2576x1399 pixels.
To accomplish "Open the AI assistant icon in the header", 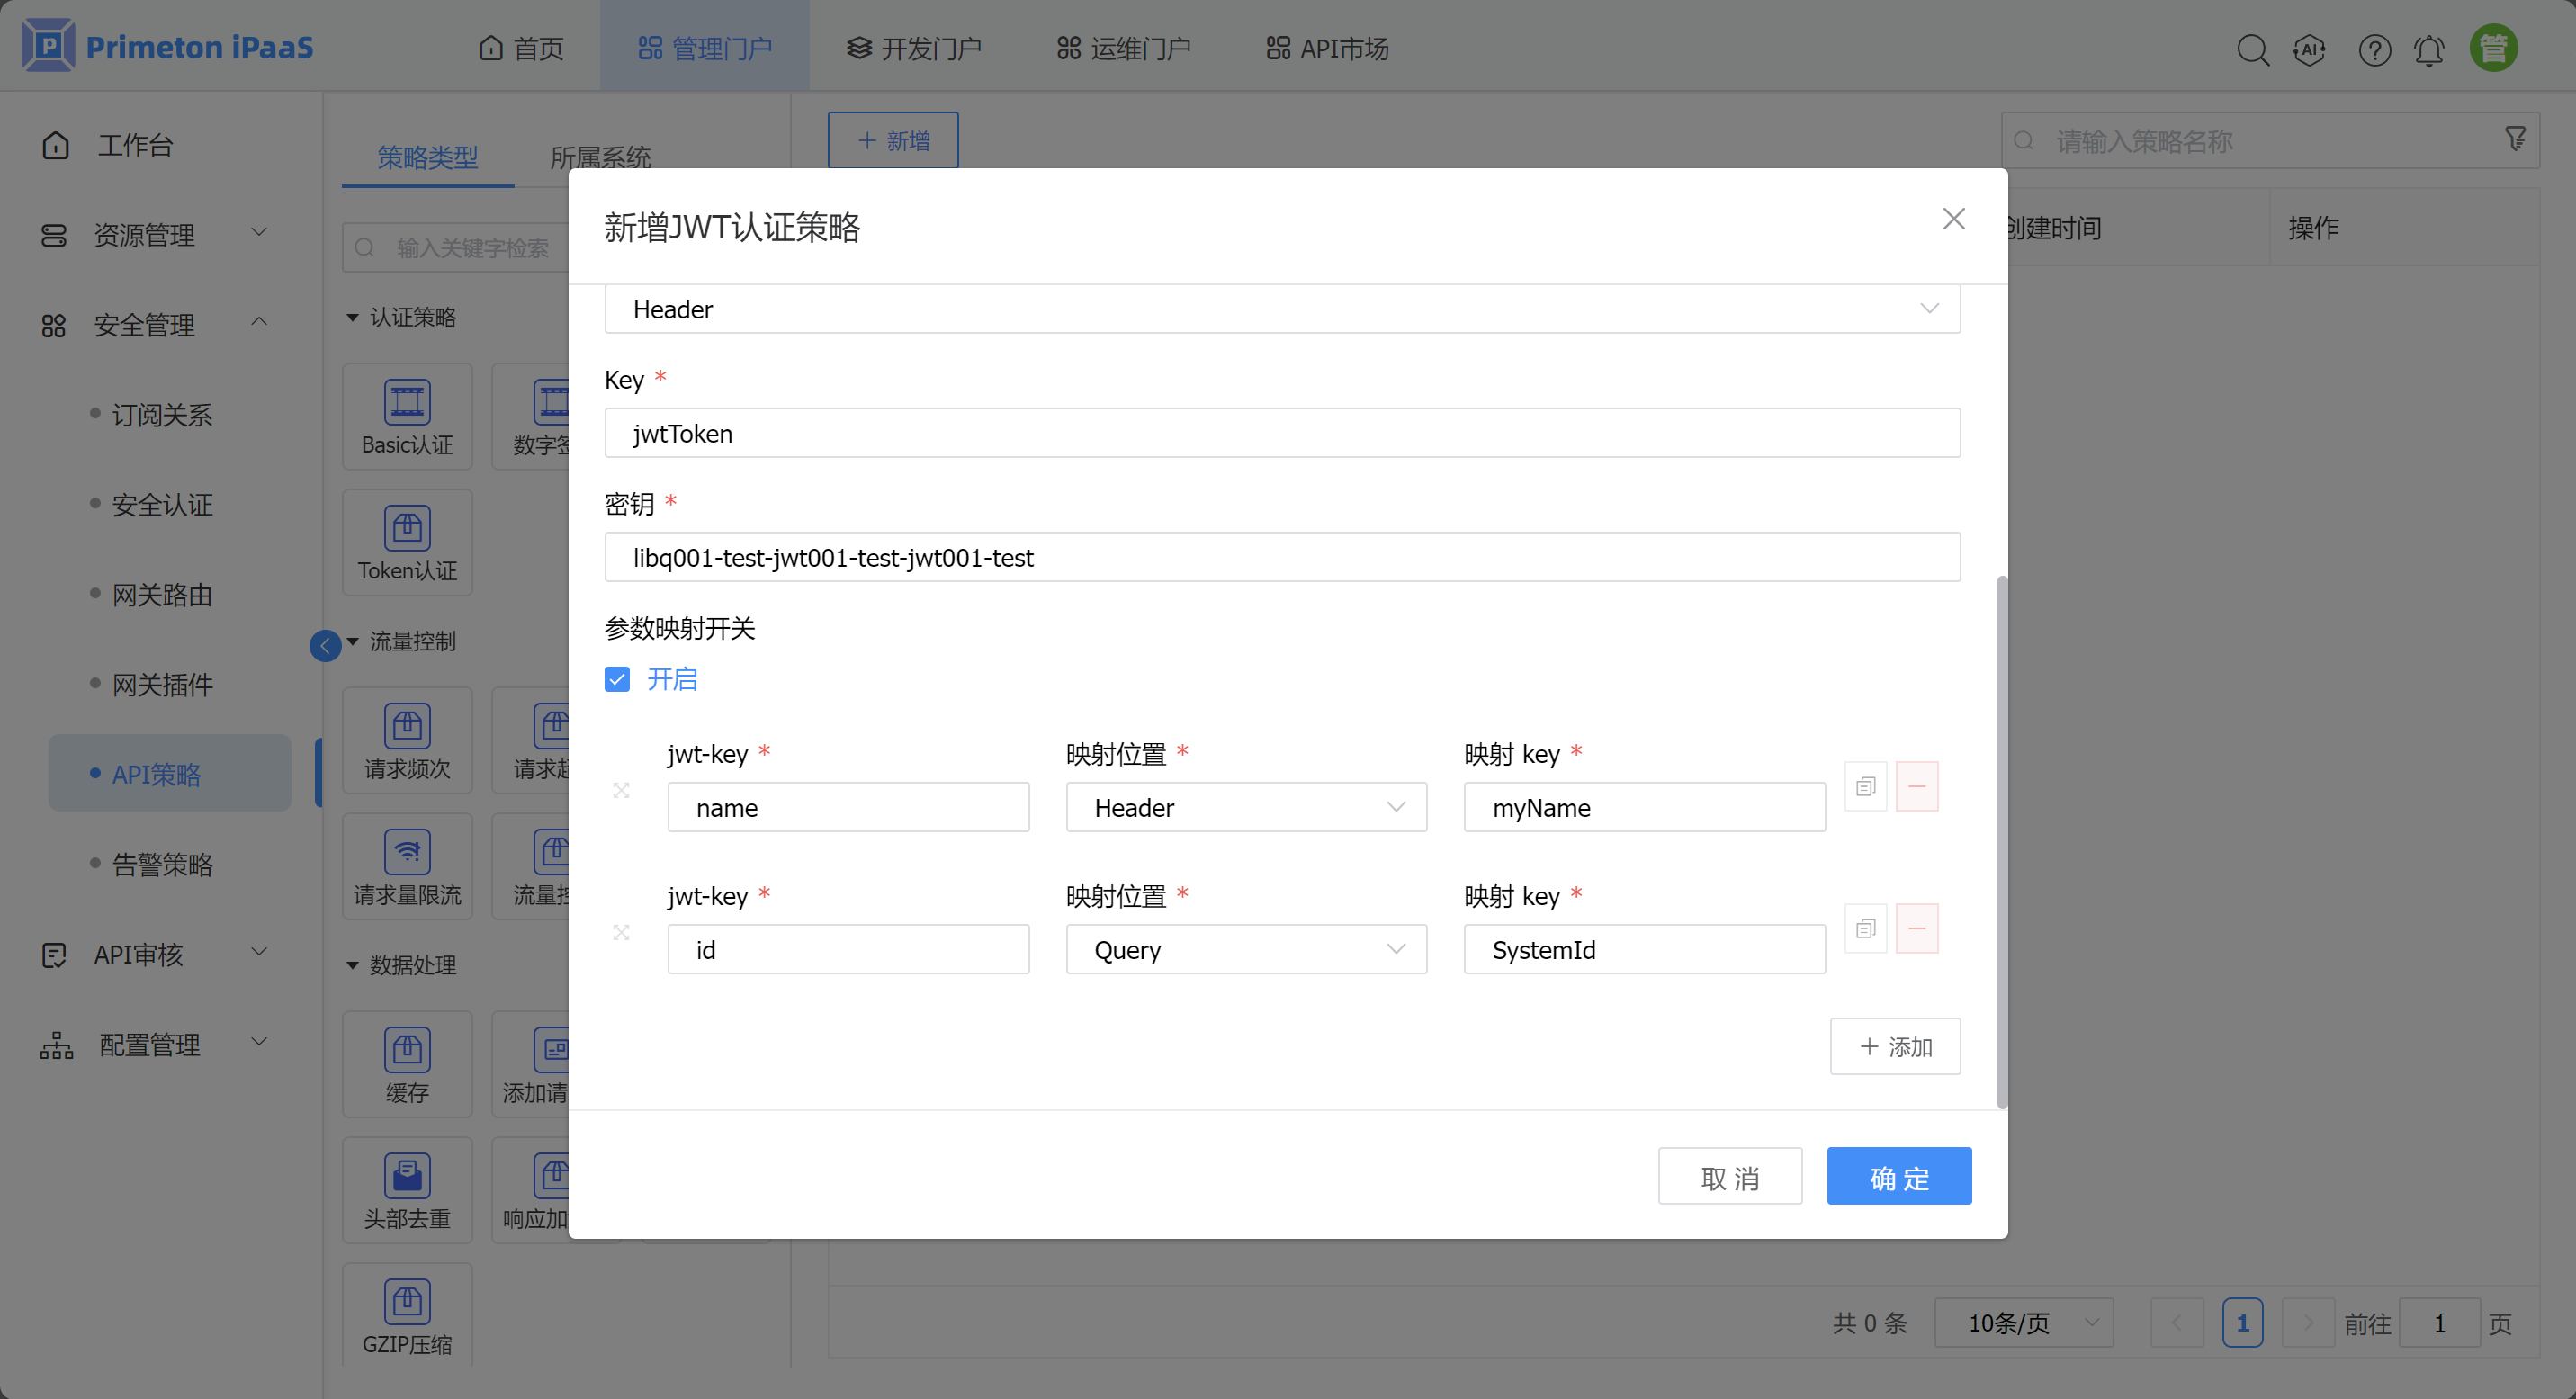I will click(2309, 49).
